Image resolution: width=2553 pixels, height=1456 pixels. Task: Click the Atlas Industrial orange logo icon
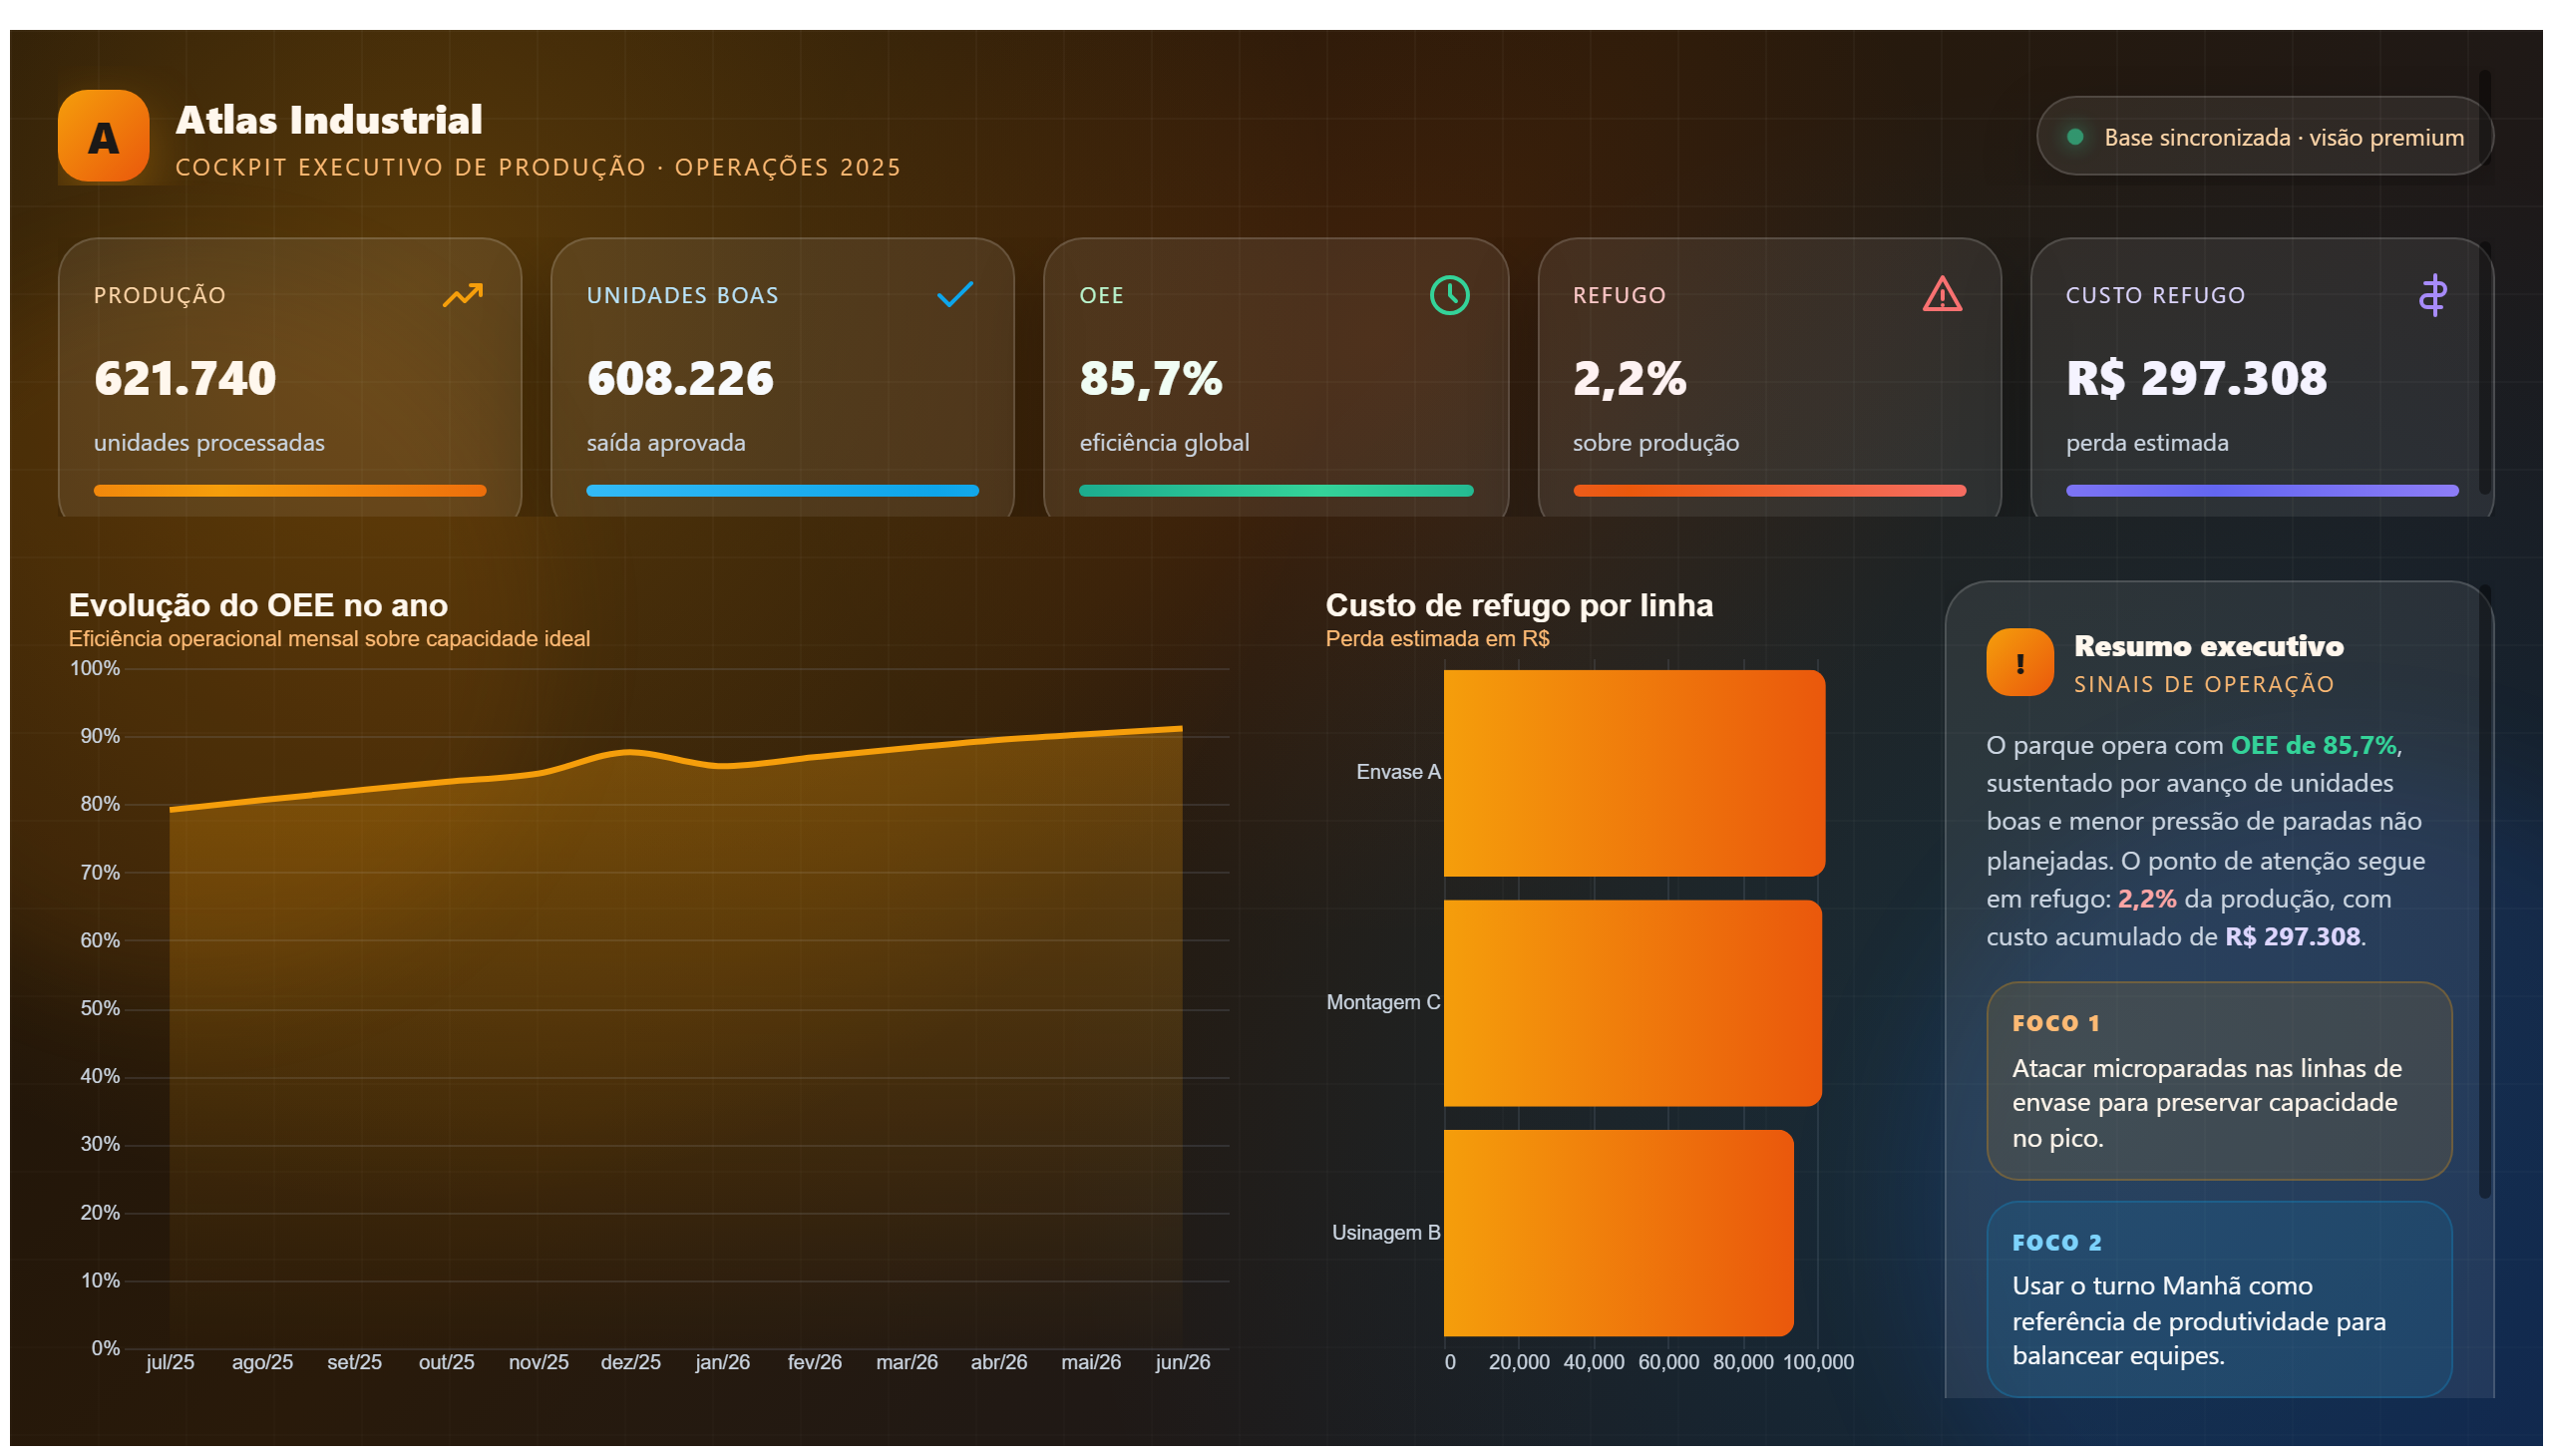(x=103, y=136)
